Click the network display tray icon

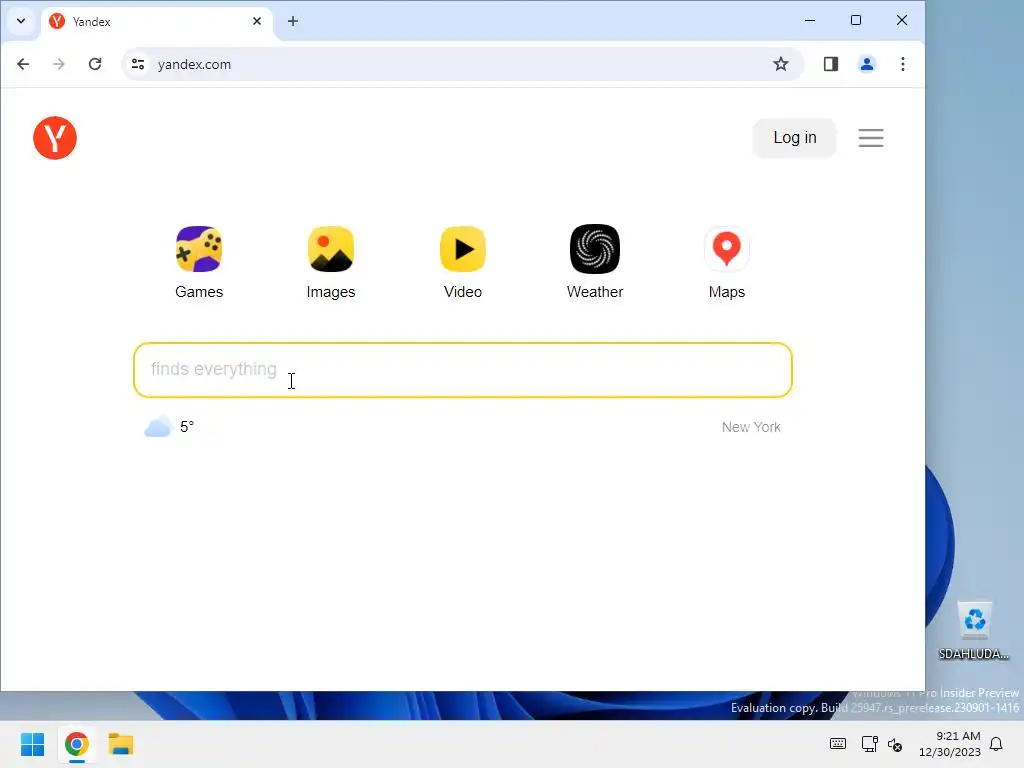point(869,744)
